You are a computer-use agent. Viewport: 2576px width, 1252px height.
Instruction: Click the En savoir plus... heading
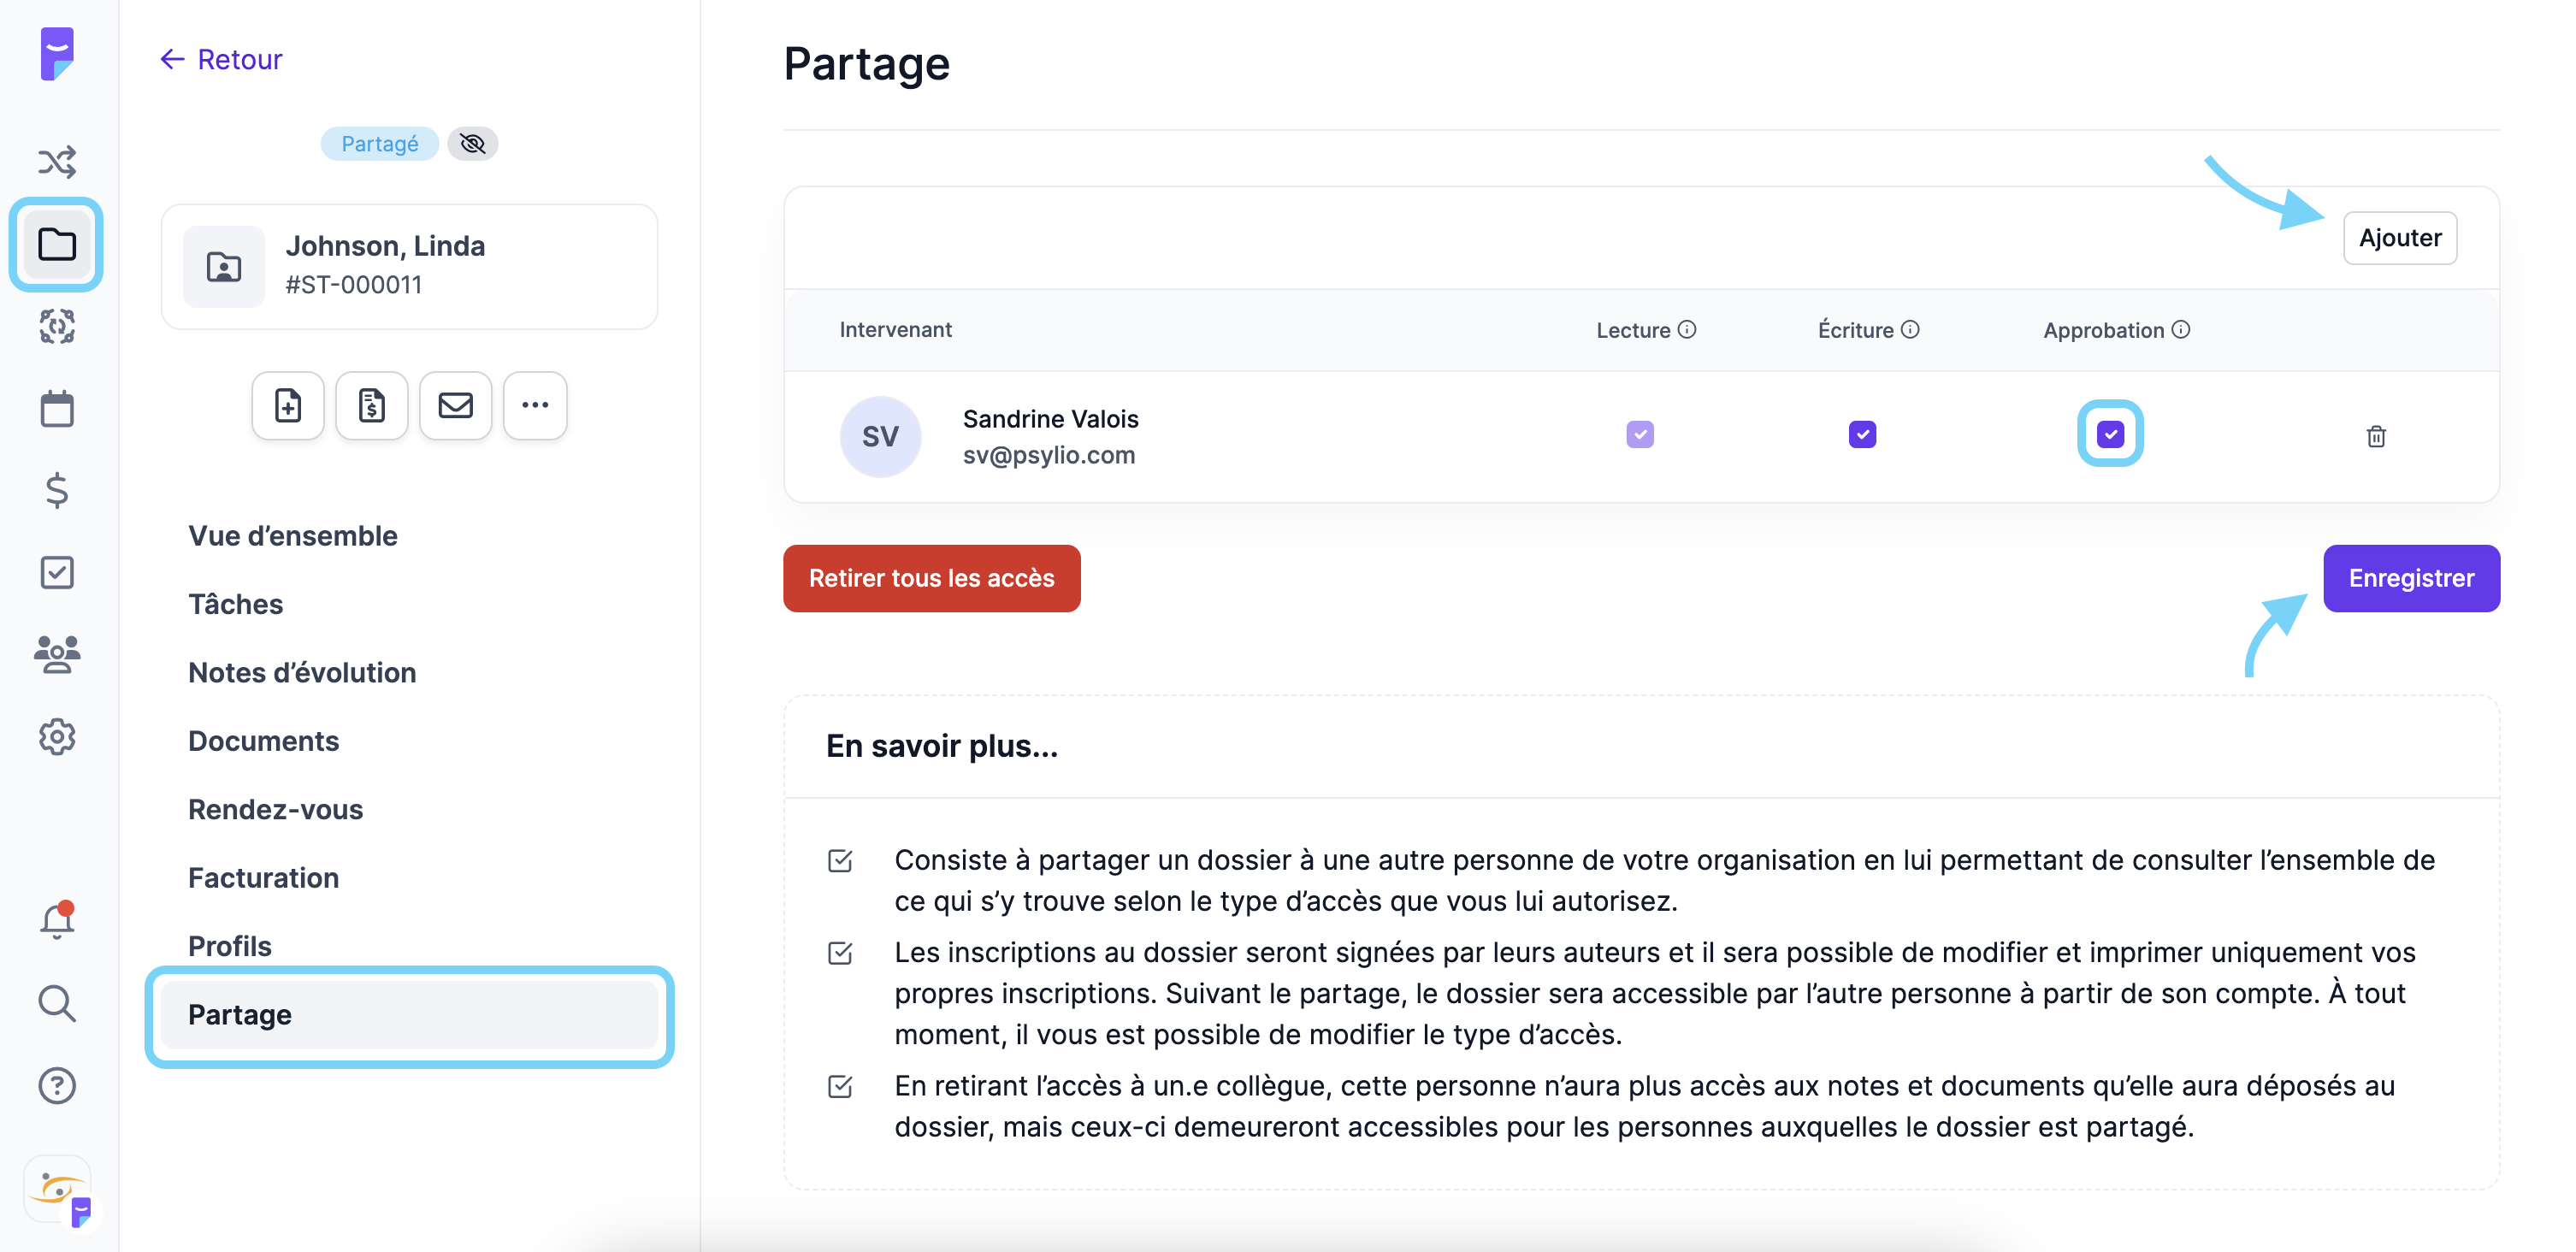tap(941, 746)
